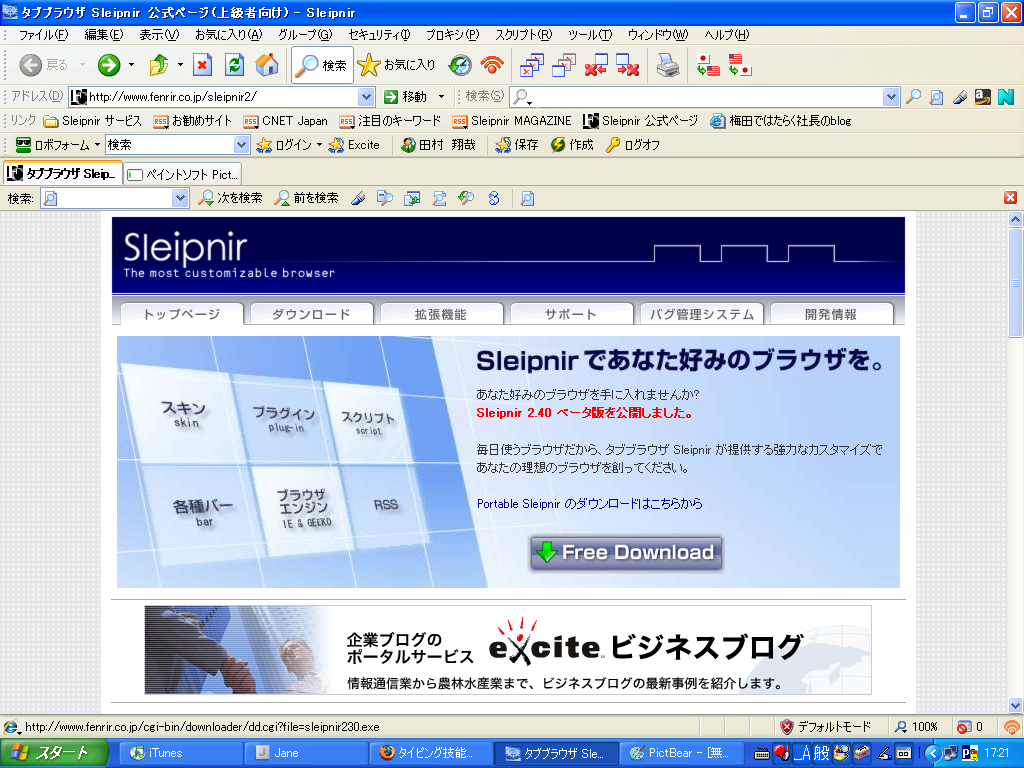
Task: Open the お気に入り(A) menu
Action: 228,35
